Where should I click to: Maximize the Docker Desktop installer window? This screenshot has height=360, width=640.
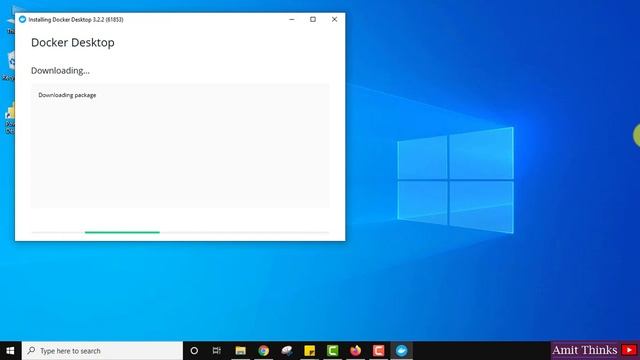click(313, 19)
